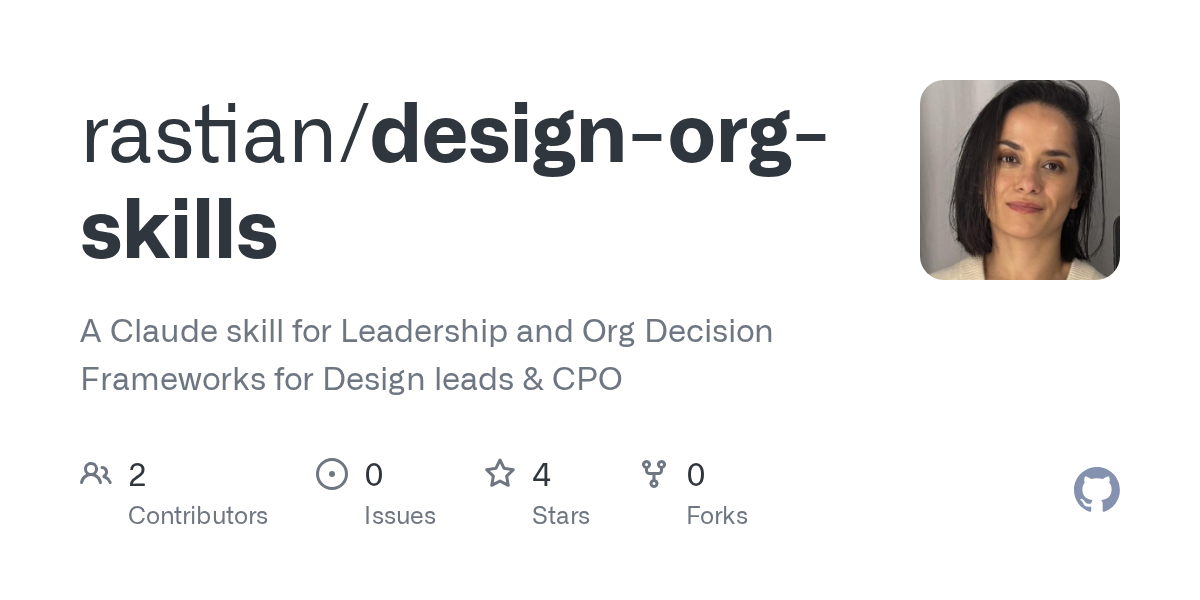Click the Forks branch icon
Viewport: 1200px width, 600px height.
[x=654, y=473]
